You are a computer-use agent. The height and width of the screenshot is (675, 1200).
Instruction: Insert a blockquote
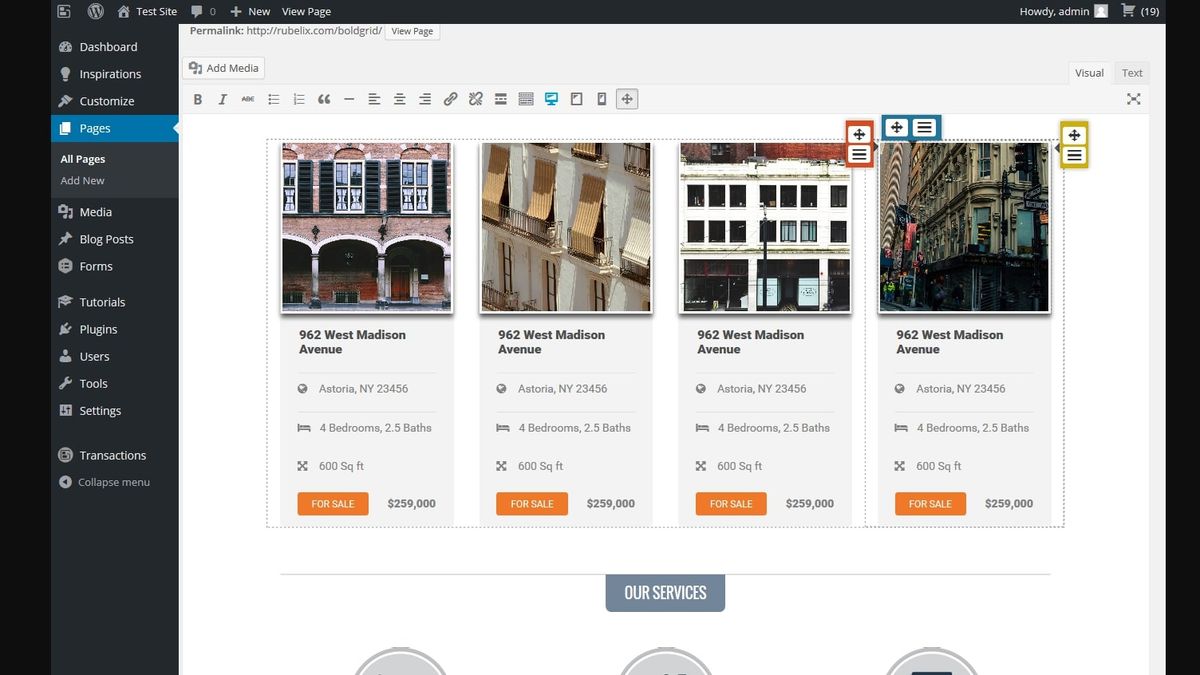point(322,98)
